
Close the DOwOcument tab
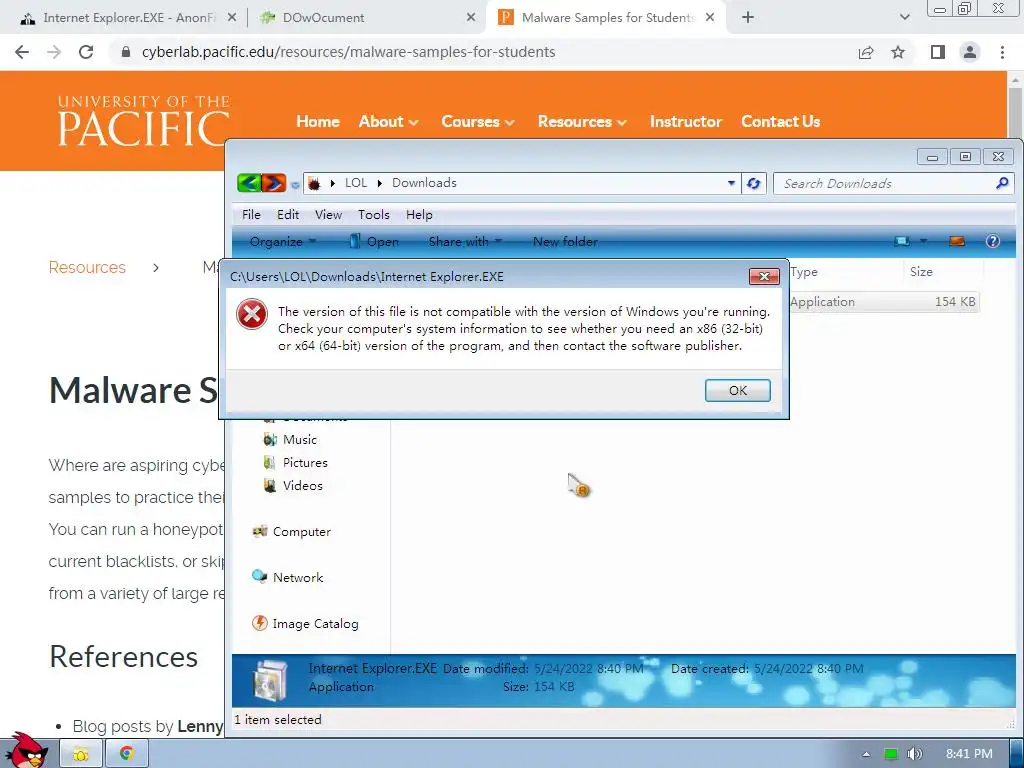471,18
